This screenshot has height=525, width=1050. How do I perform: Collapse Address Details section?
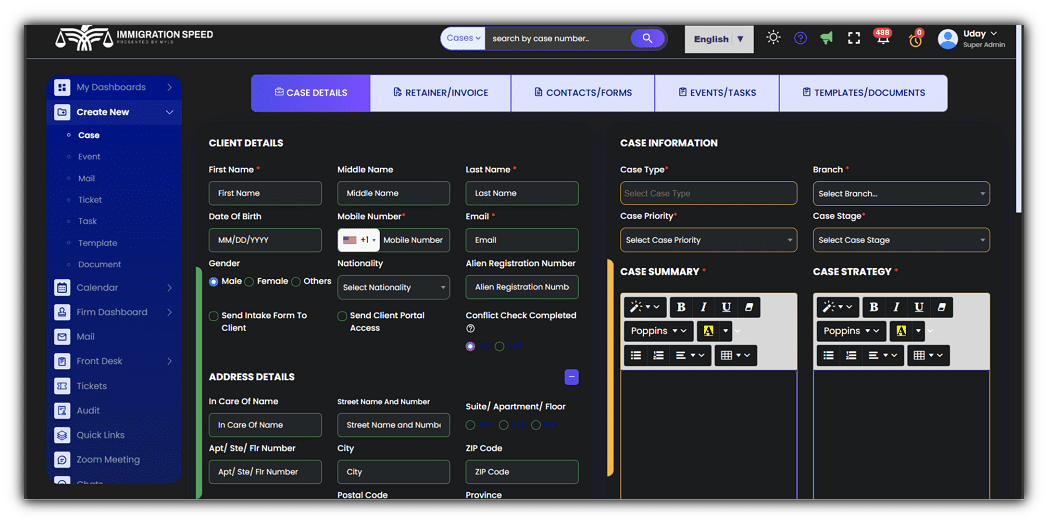pos(572,377)
